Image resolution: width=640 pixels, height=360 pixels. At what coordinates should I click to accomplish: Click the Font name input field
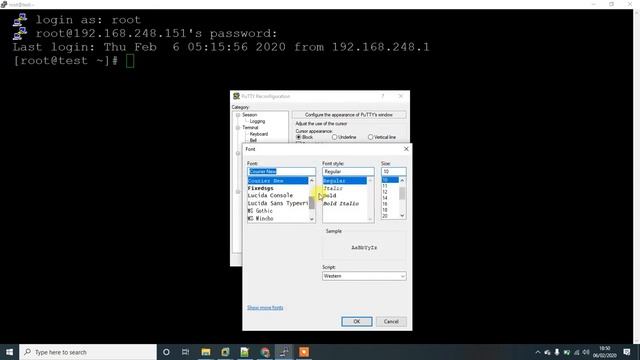click(x=281, y=171)
